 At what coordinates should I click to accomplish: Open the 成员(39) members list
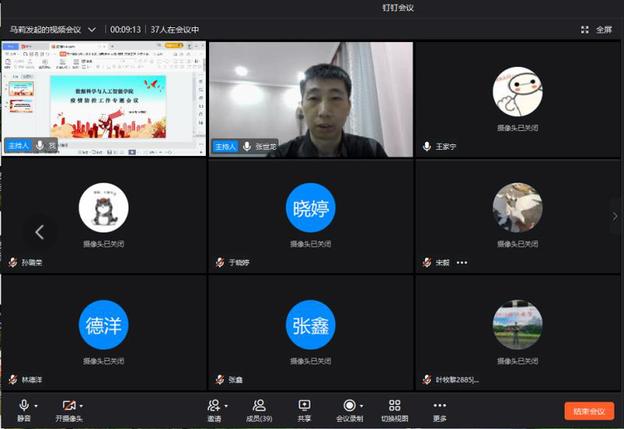[x=259, y=409]
